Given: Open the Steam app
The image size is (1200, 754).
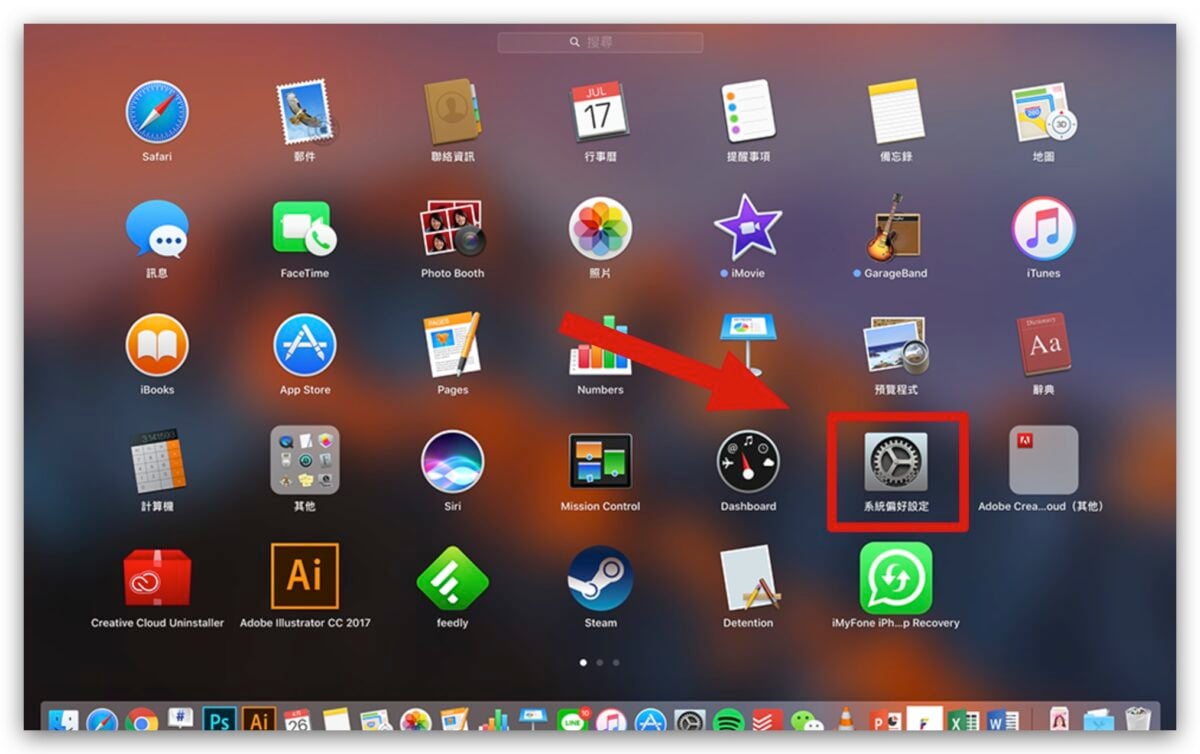Looking at the screenshot, I should [600, 577].
